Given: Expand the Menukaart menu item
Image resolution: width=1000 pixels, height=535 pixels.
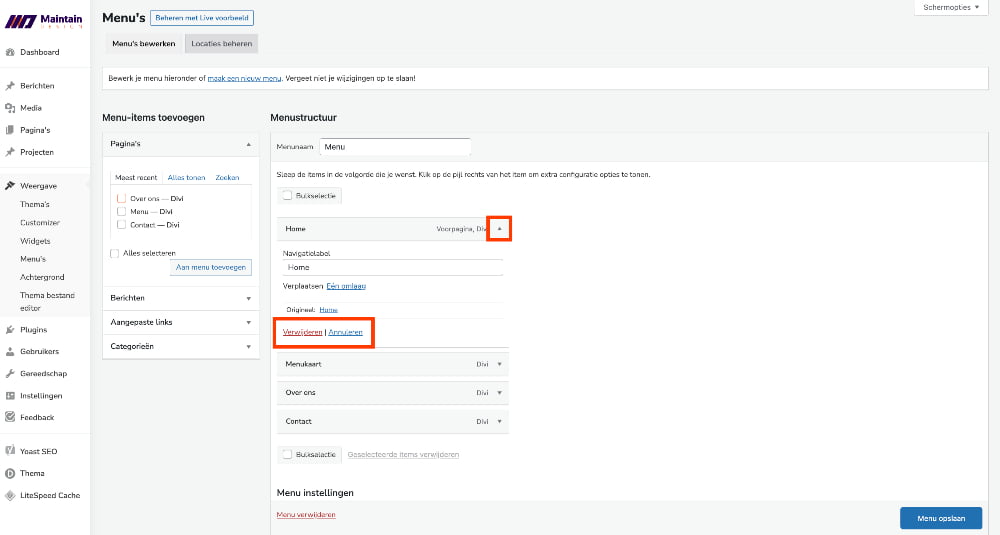Looking at the screenshot, I should [499, 364].
